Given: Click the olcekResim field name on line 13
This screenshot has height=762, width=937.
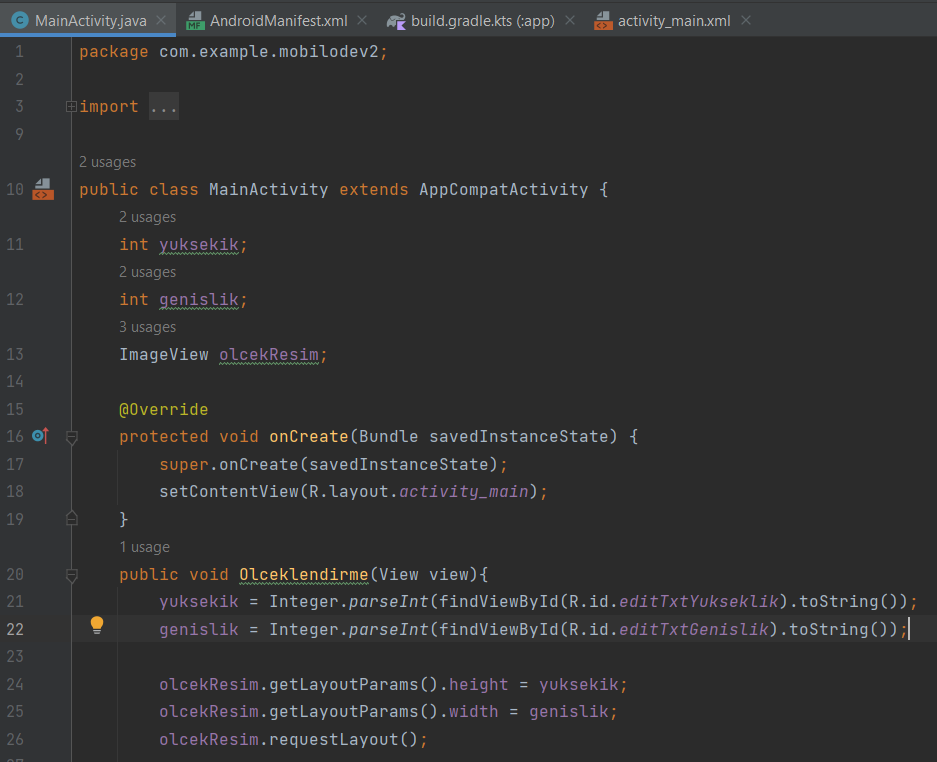Looking at the screenshot, I should click(x=269, y=354).
